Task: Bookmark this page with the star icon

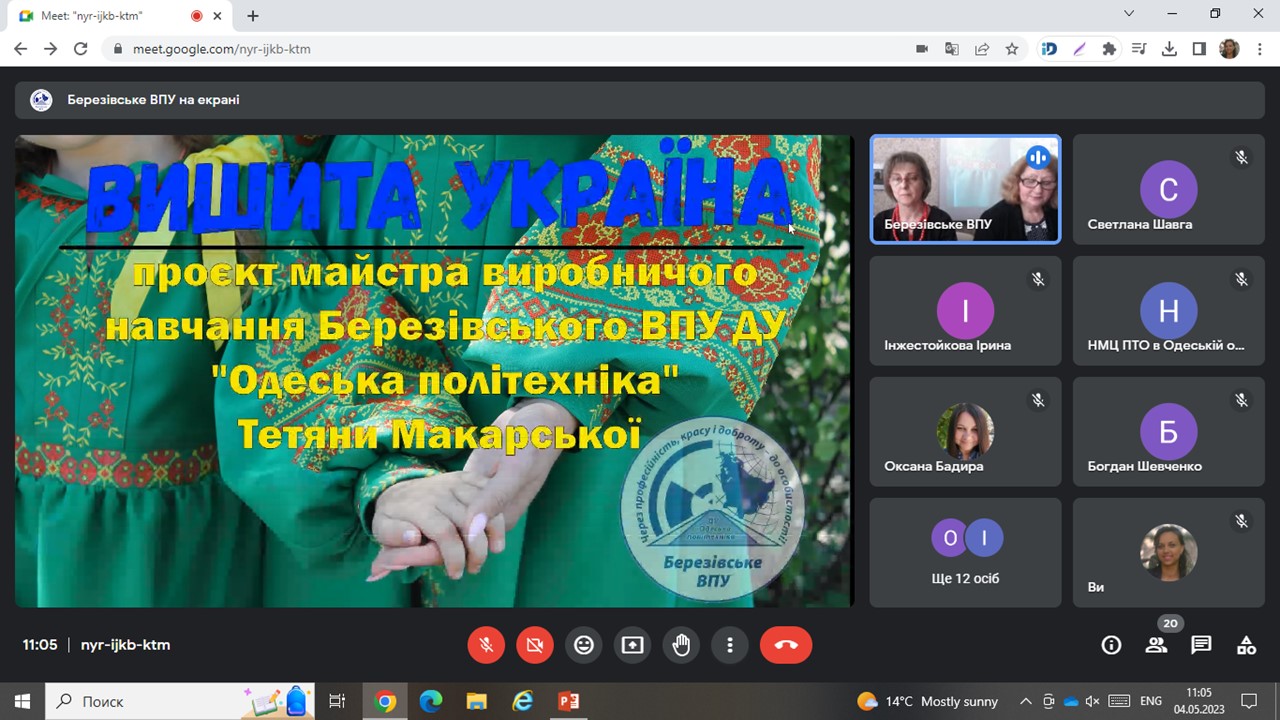Action: pyautogui.click(x=1012, y=49)
